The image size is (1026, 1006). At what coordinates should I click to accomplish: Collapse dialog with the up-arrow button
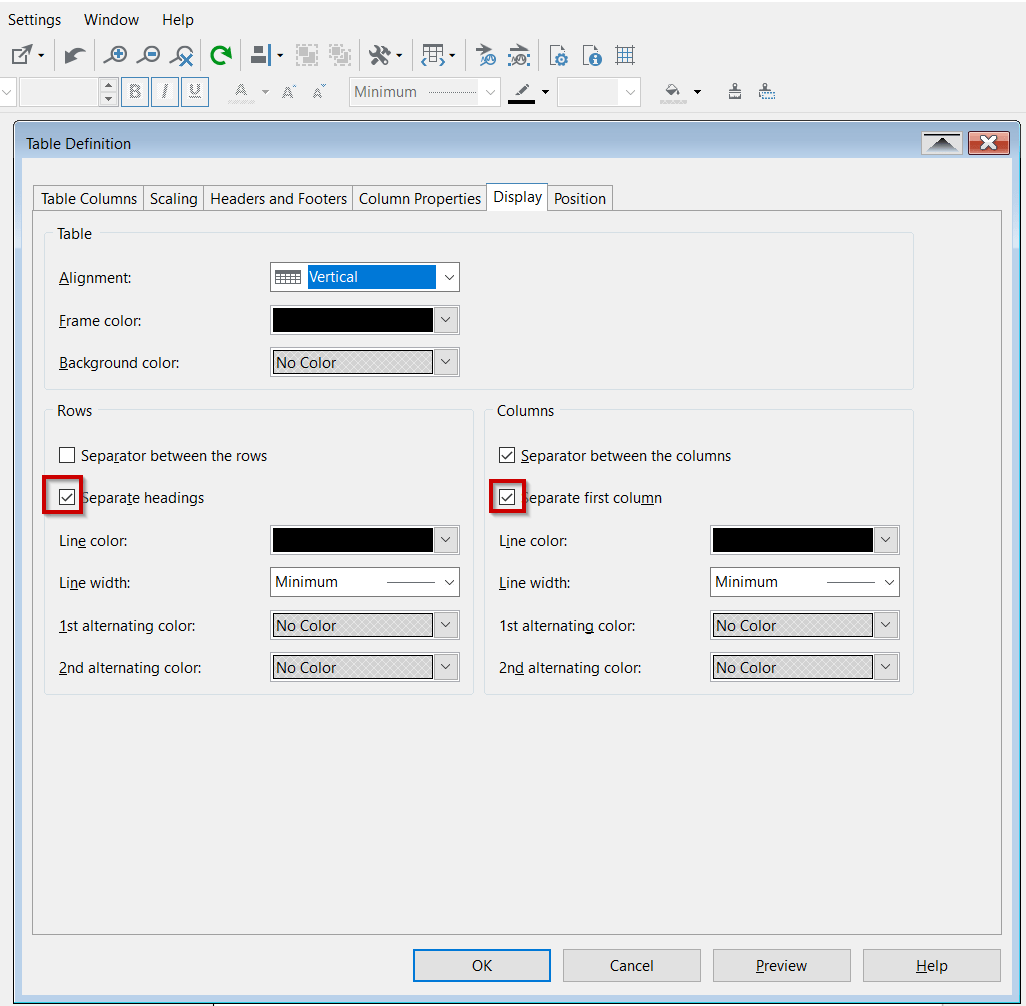[x=942, y=143]
